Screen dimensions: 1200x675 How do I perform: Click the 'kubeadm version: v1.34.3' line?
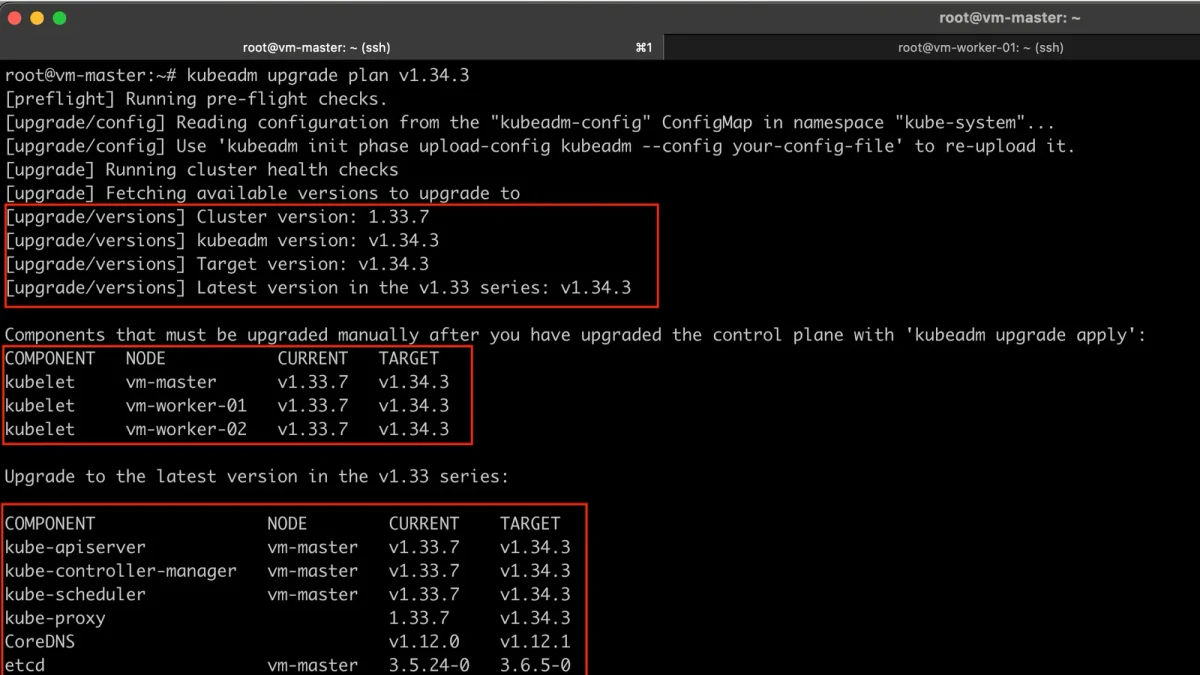[x=222, y=241]
